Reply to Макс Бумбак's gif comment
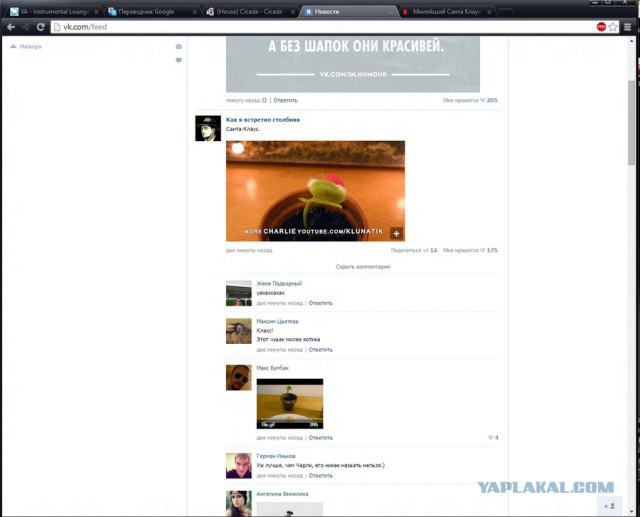Screen dimensions: 640x517 click(320, 438)
